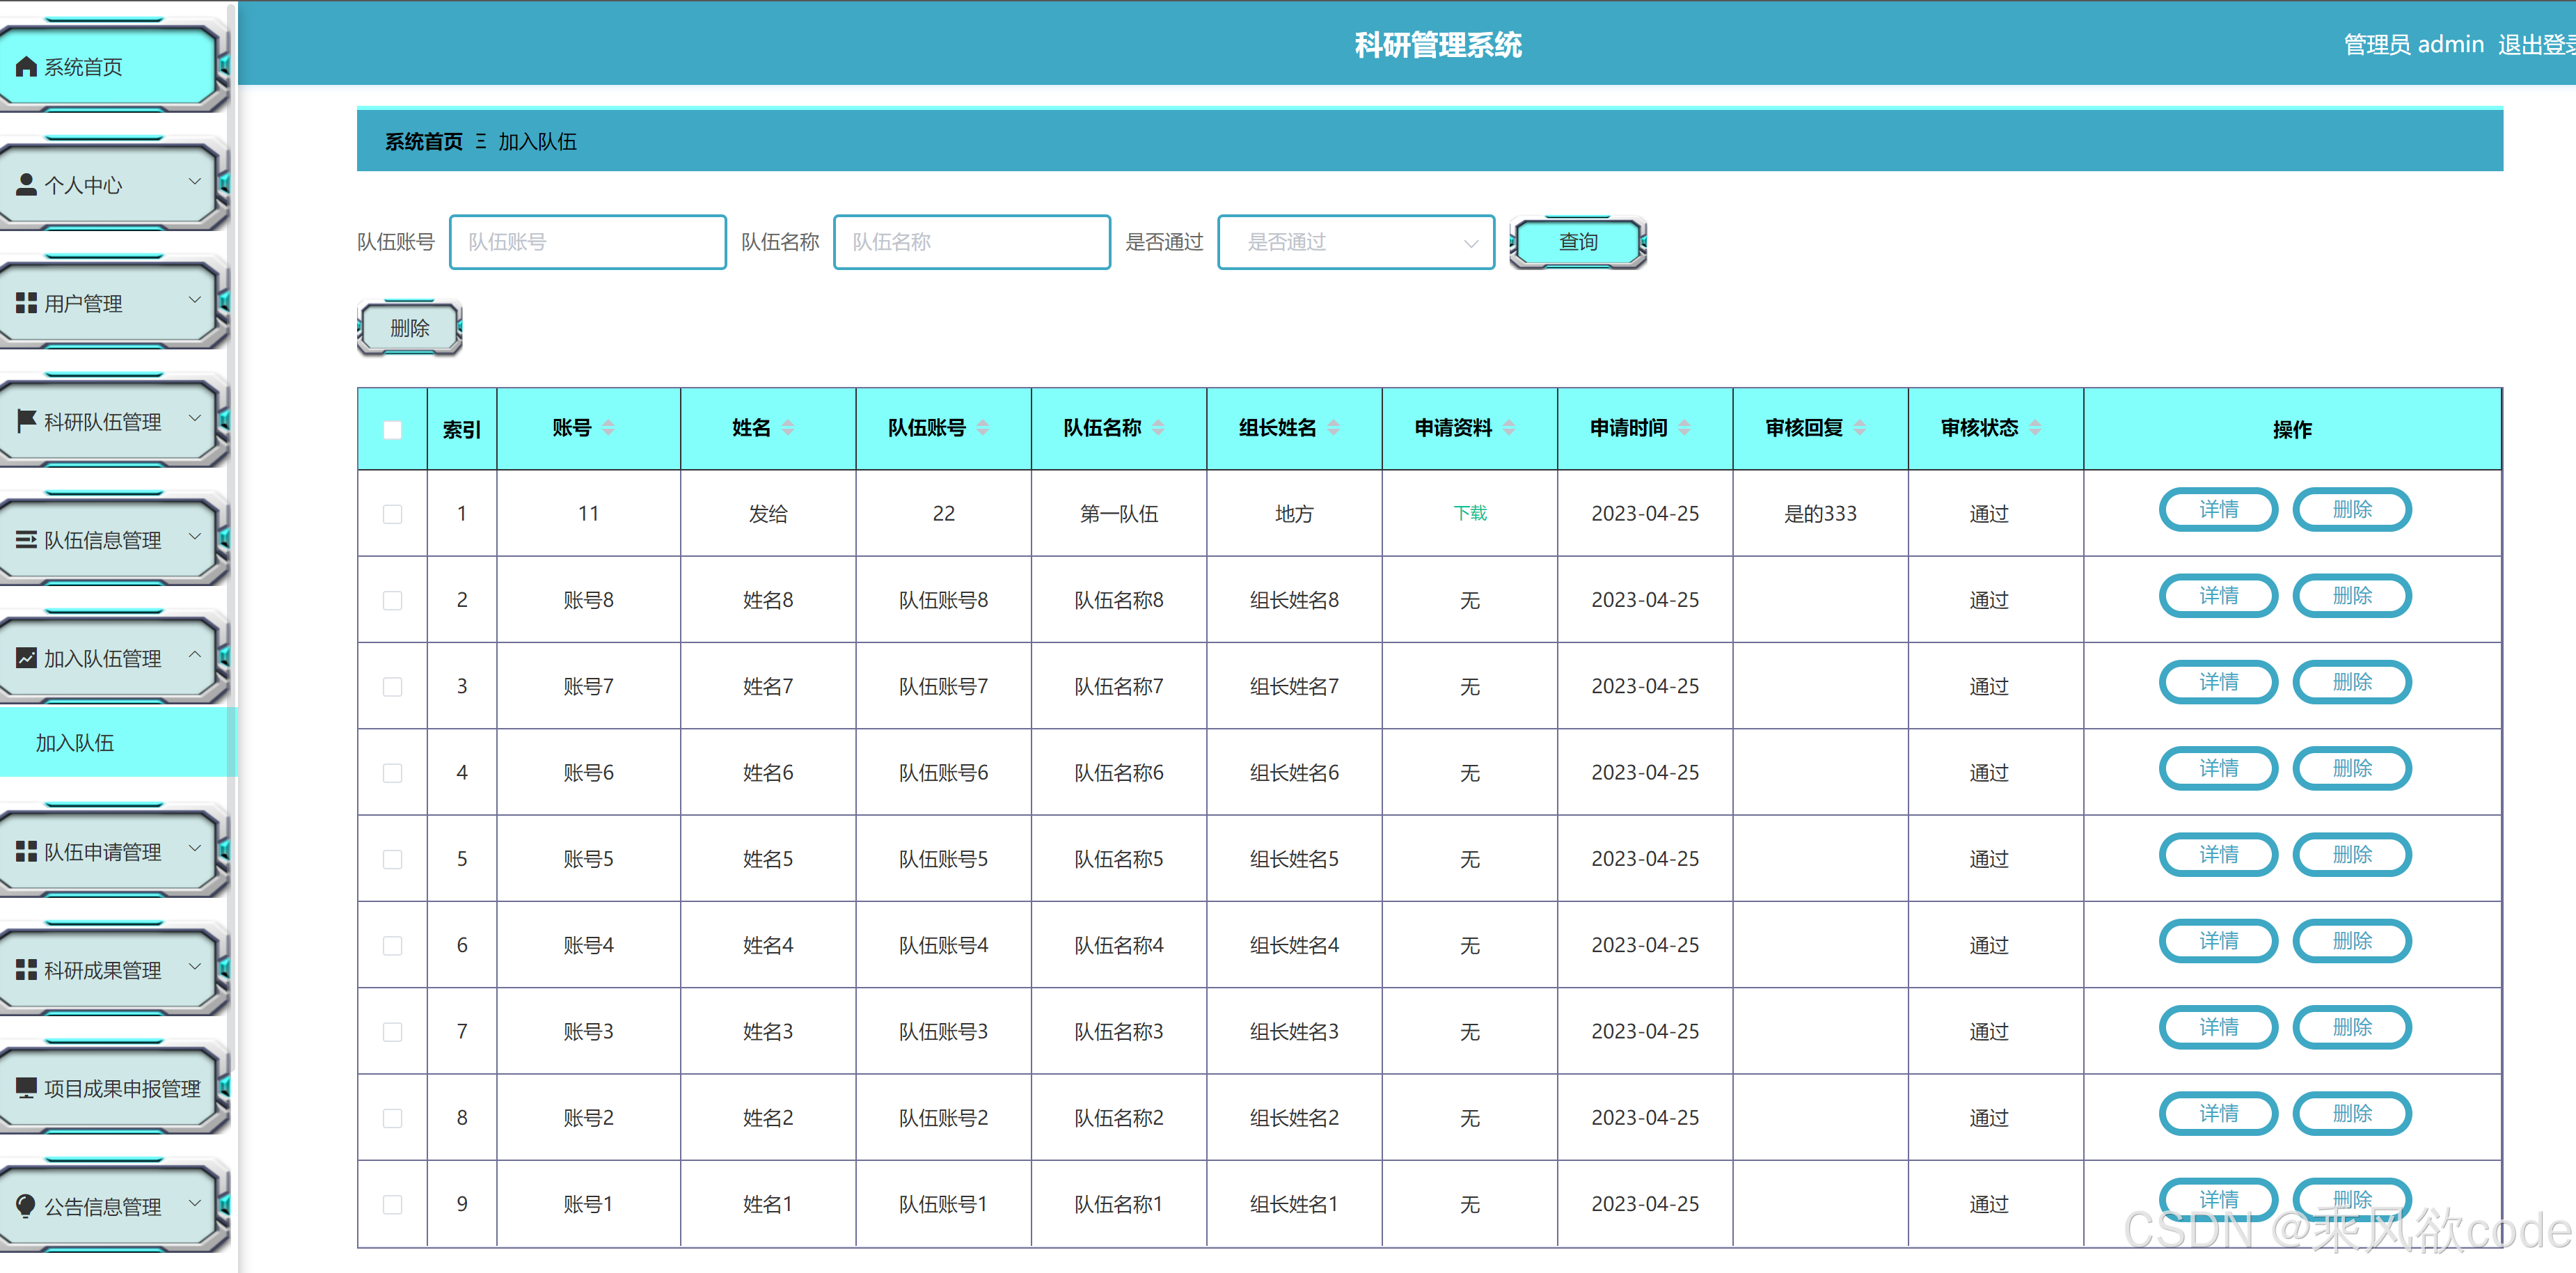Image resolution: width=2576 pixels, height=1273 pixels.
Task: Click the bulb icon for 公告信息管理
Action: click(x=26, y=1206)
